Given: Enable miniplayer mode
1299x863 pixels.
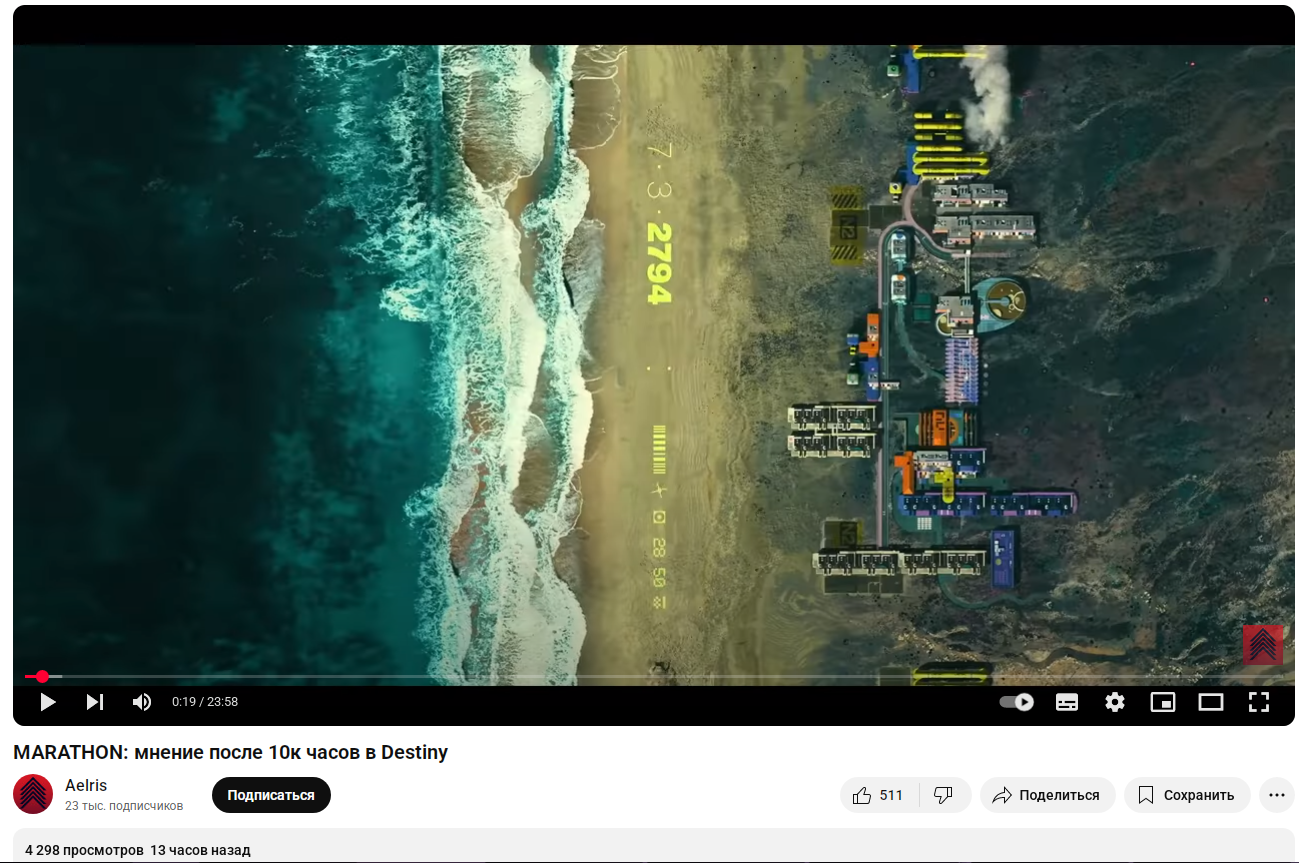Looking at the screenshot, I should (x=1163, y=702).
